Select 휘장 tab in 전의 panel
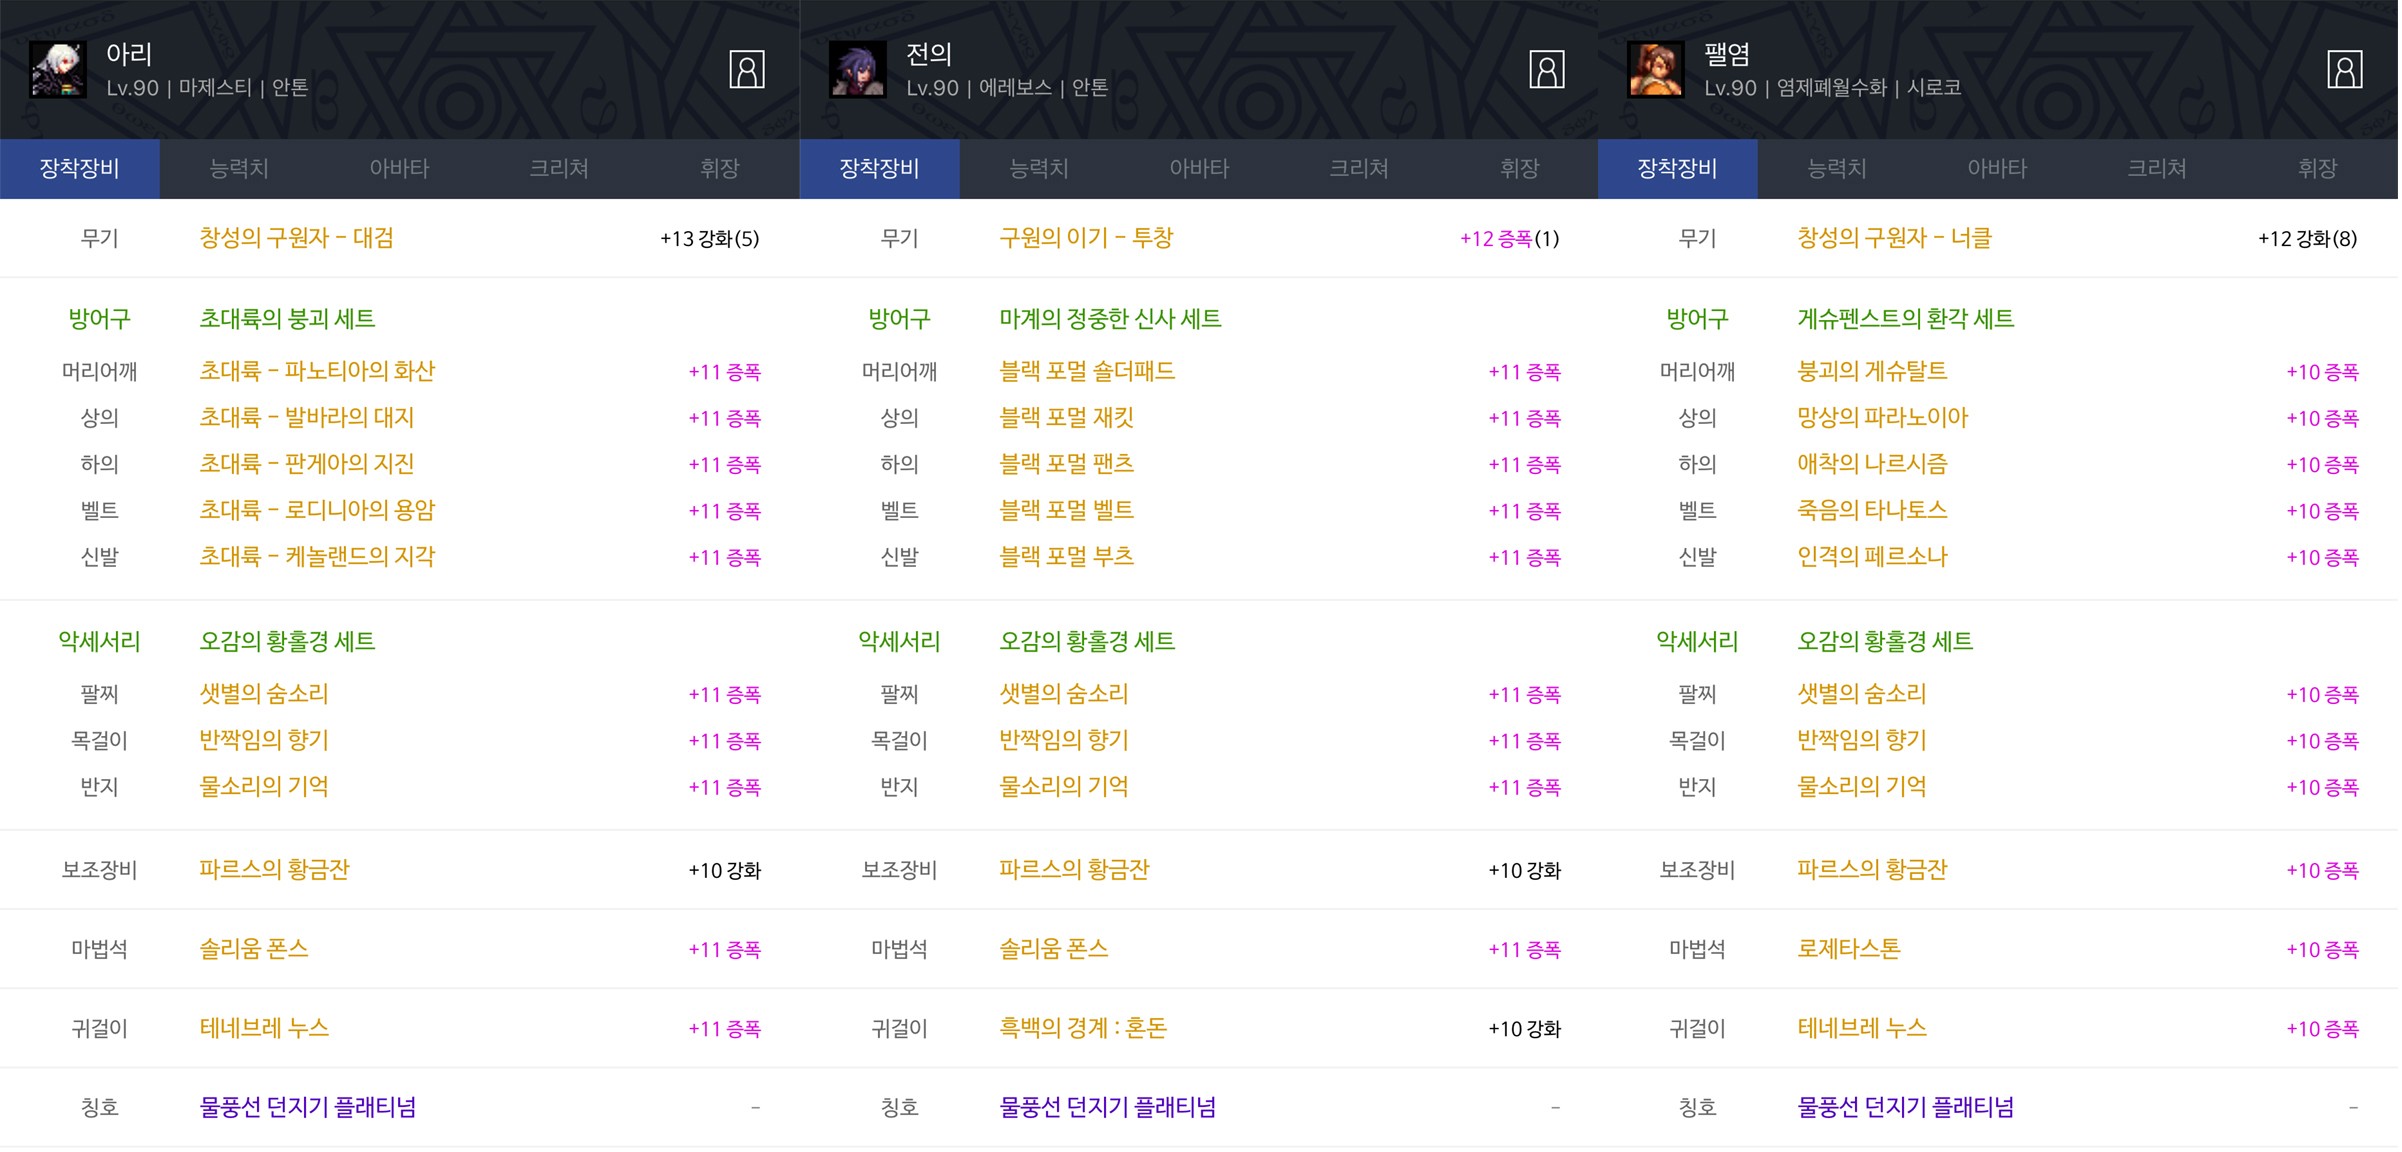This screenshot has height=1152, width=2402. pos(1519,168)
